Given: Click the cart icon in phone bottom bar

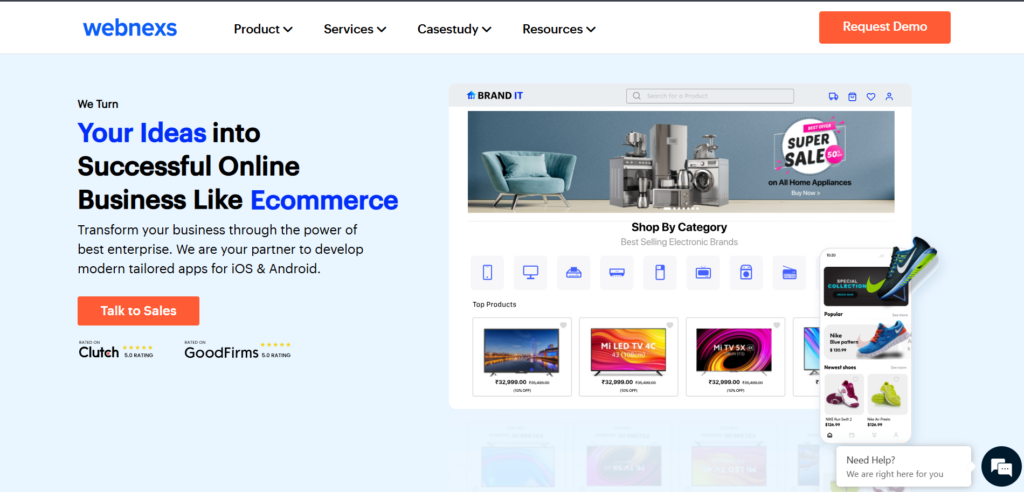Looking at the screenshot, I should [874, 435].
